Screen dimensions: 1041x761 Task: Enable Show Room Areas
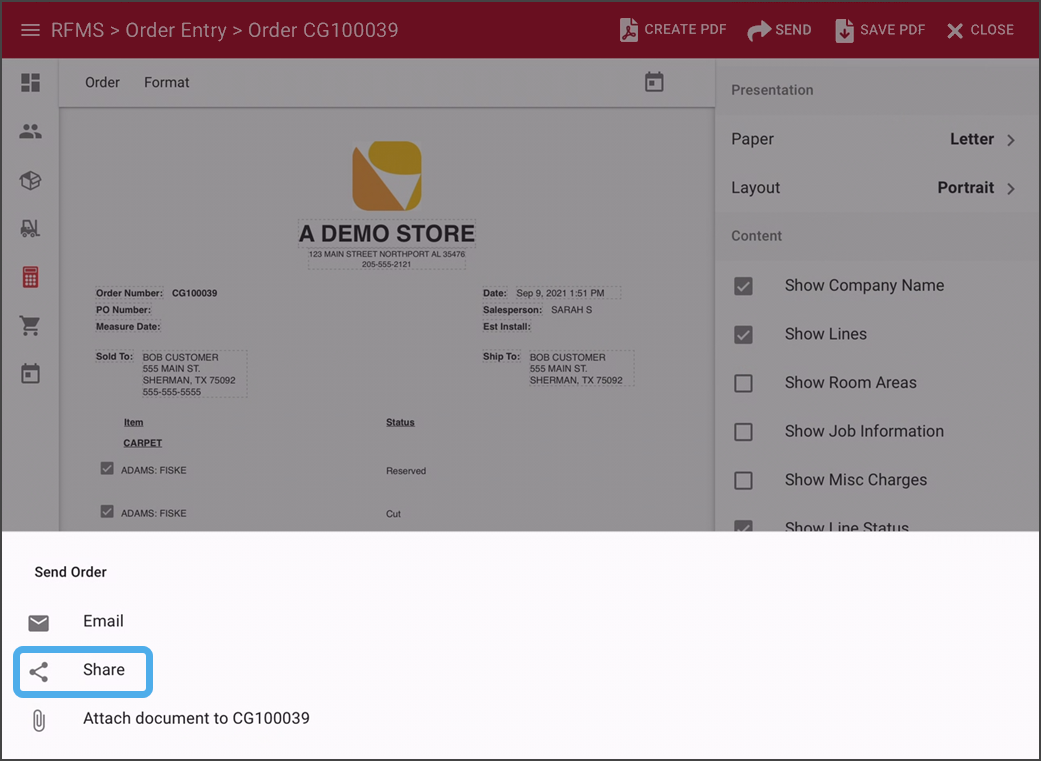pyautogui.click(x=743, y=383)
